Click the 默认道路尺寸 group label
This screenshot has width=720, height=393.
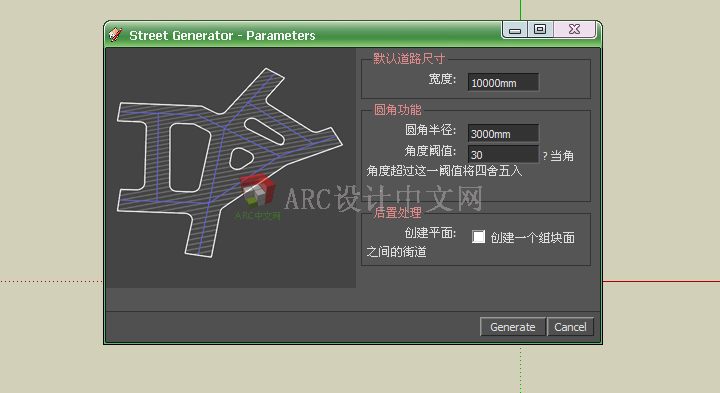[x=409, y=59]
